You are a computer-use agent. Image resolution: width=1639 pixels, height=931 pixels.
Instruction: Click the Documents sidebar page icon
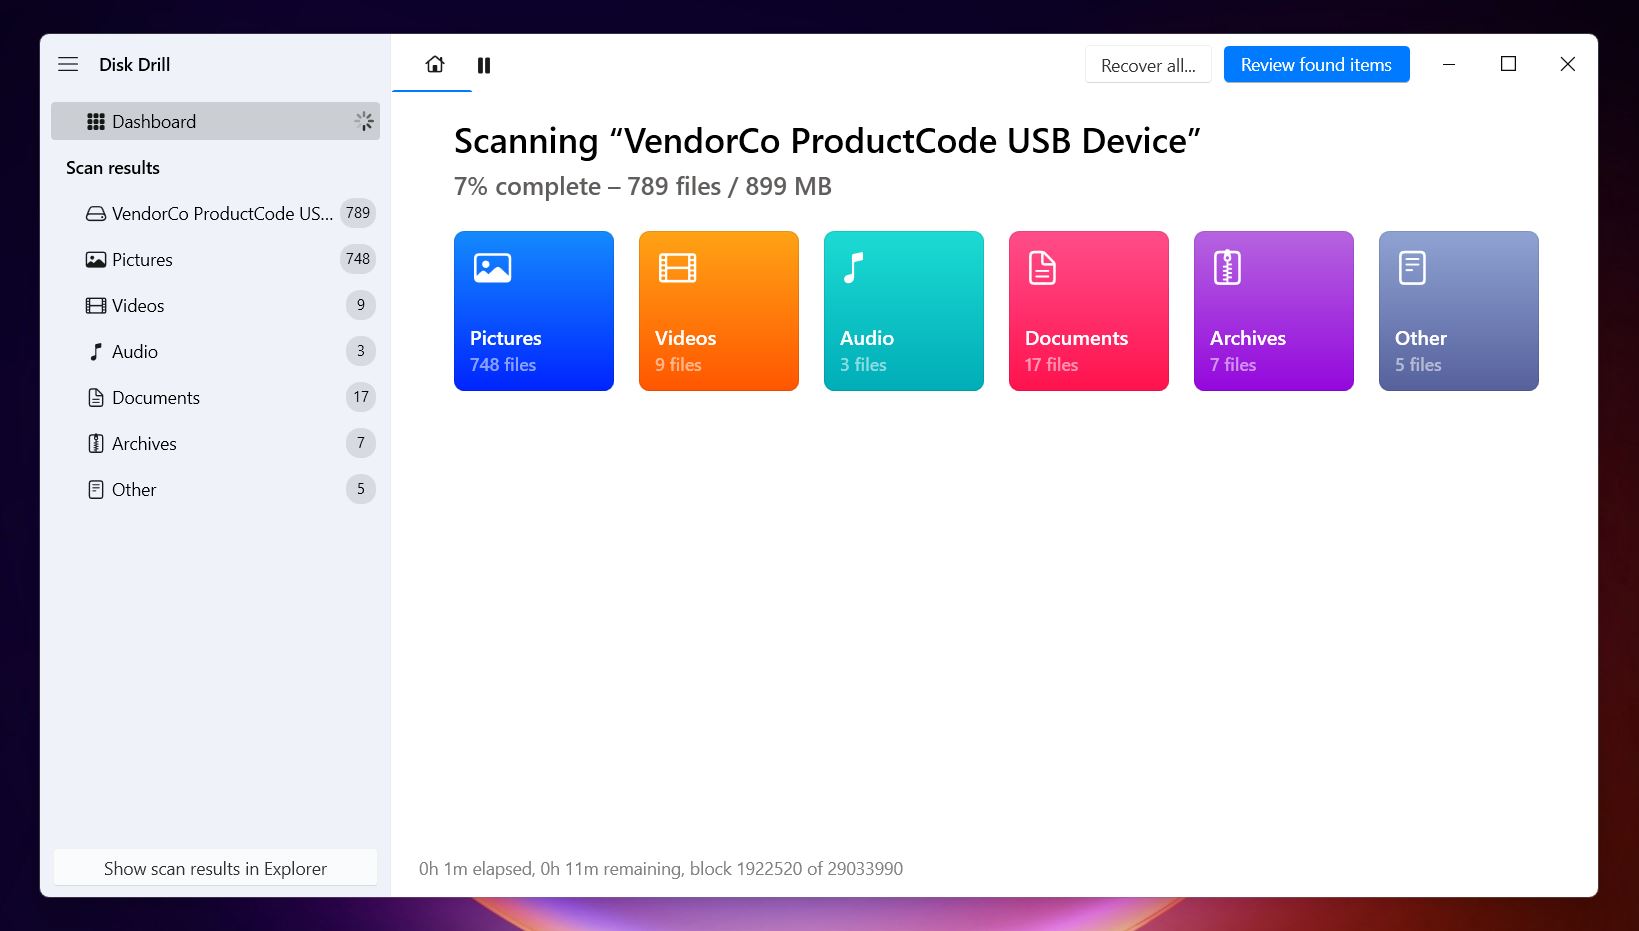click(x=96, y=397)
